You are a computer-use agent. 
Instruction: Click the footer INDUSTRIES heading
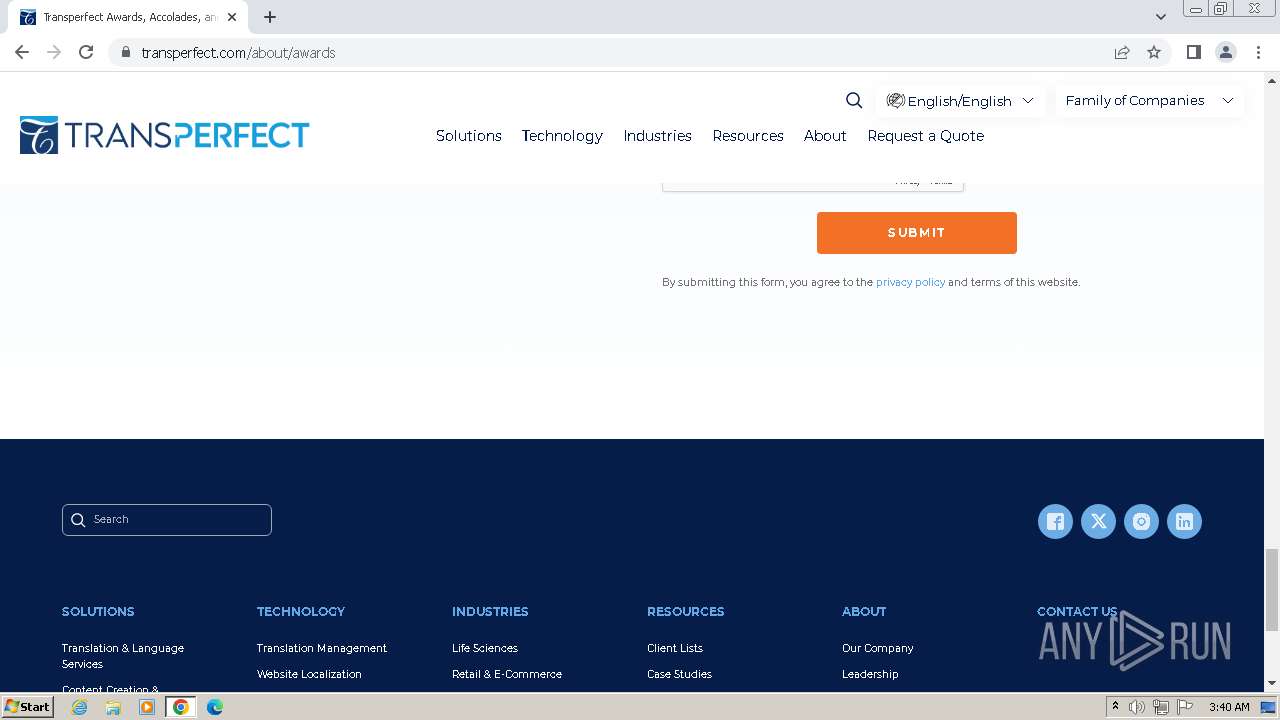coord(490,611)
